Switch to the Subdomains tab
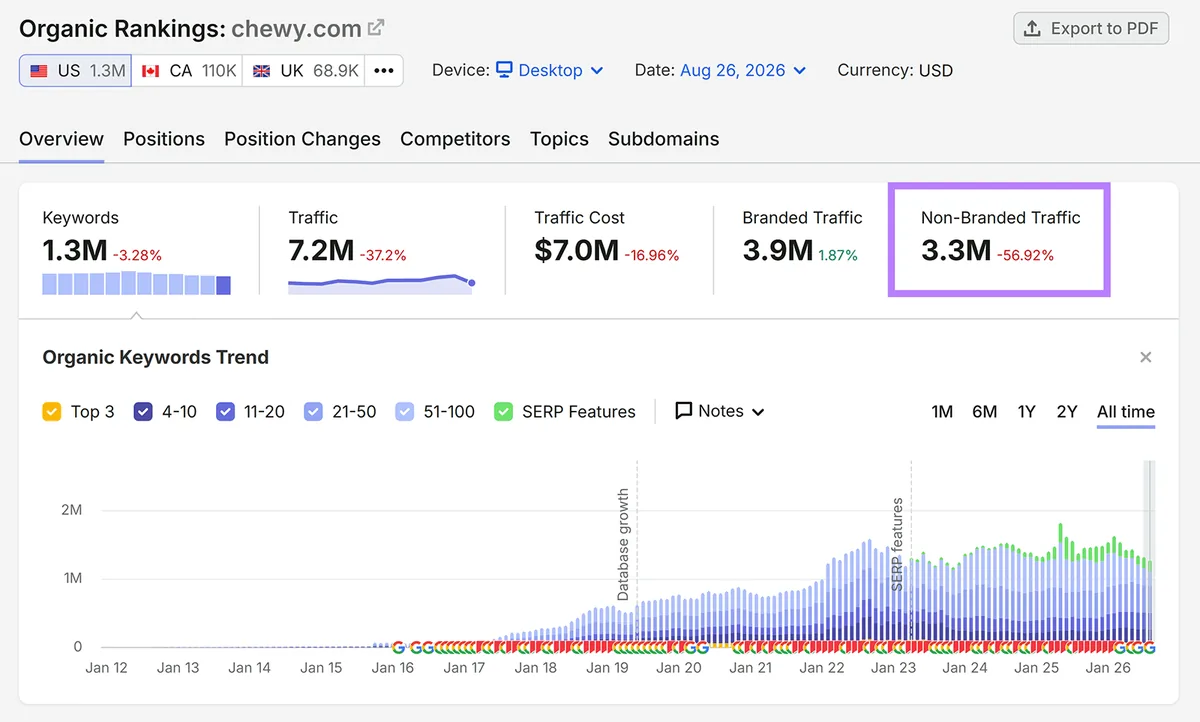This screenshot has height=722, width=1200. (663, 139)
